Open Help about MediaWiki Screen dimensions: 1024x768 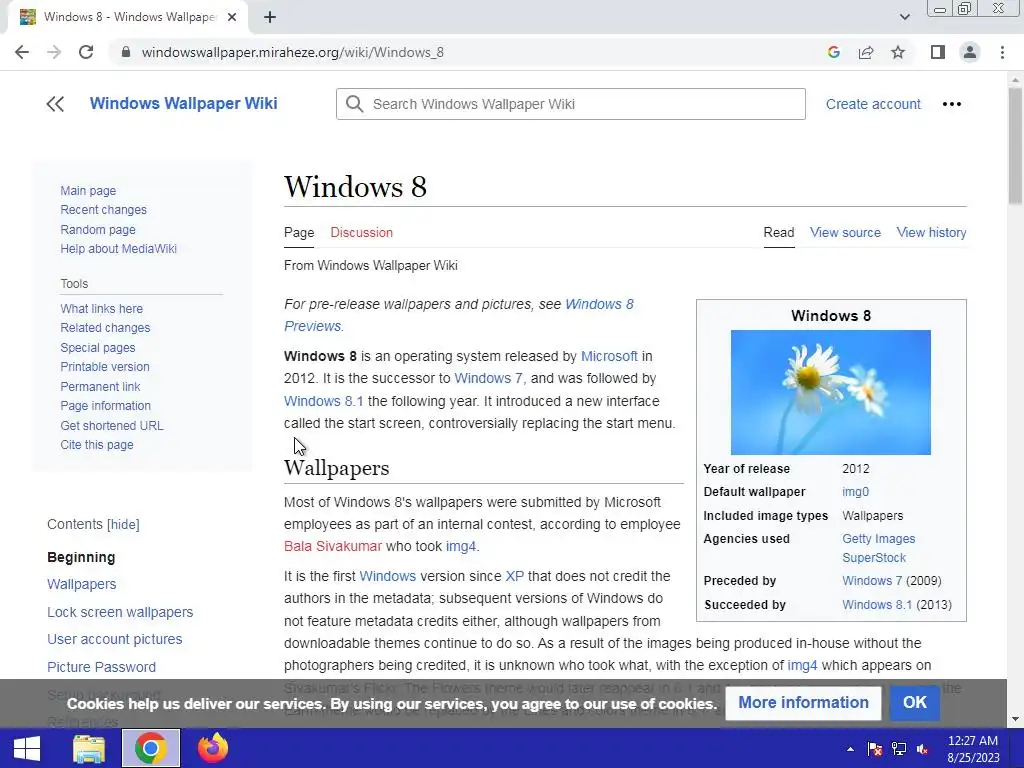tap(118, 249)
